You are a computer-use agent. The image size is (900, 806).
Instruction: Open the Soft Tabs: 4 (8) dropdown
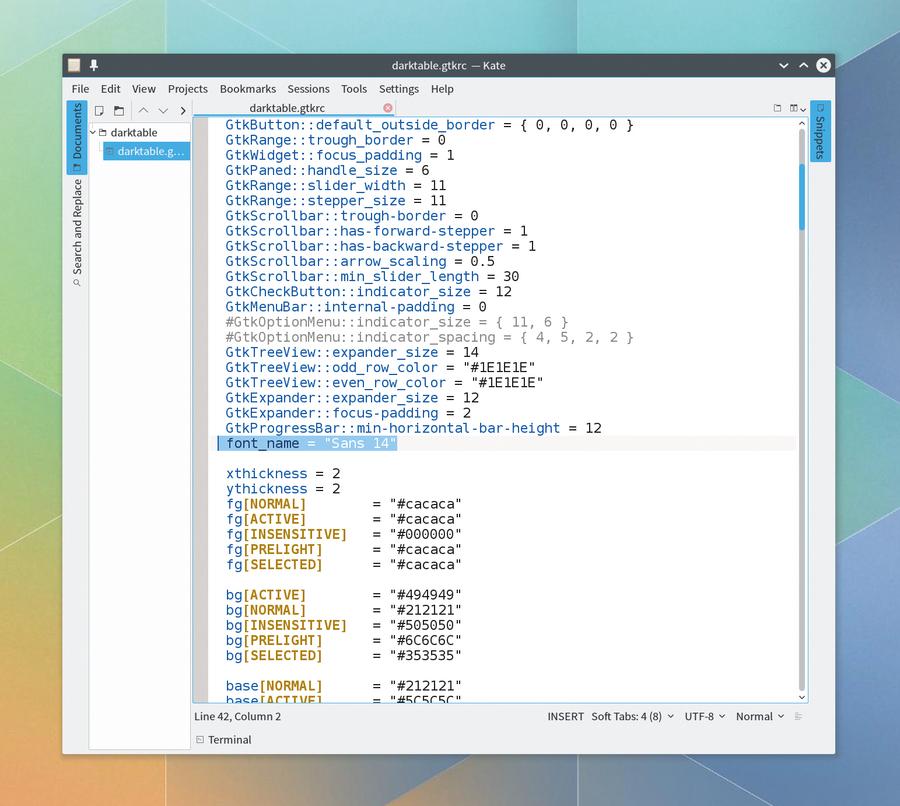point(632,716)
